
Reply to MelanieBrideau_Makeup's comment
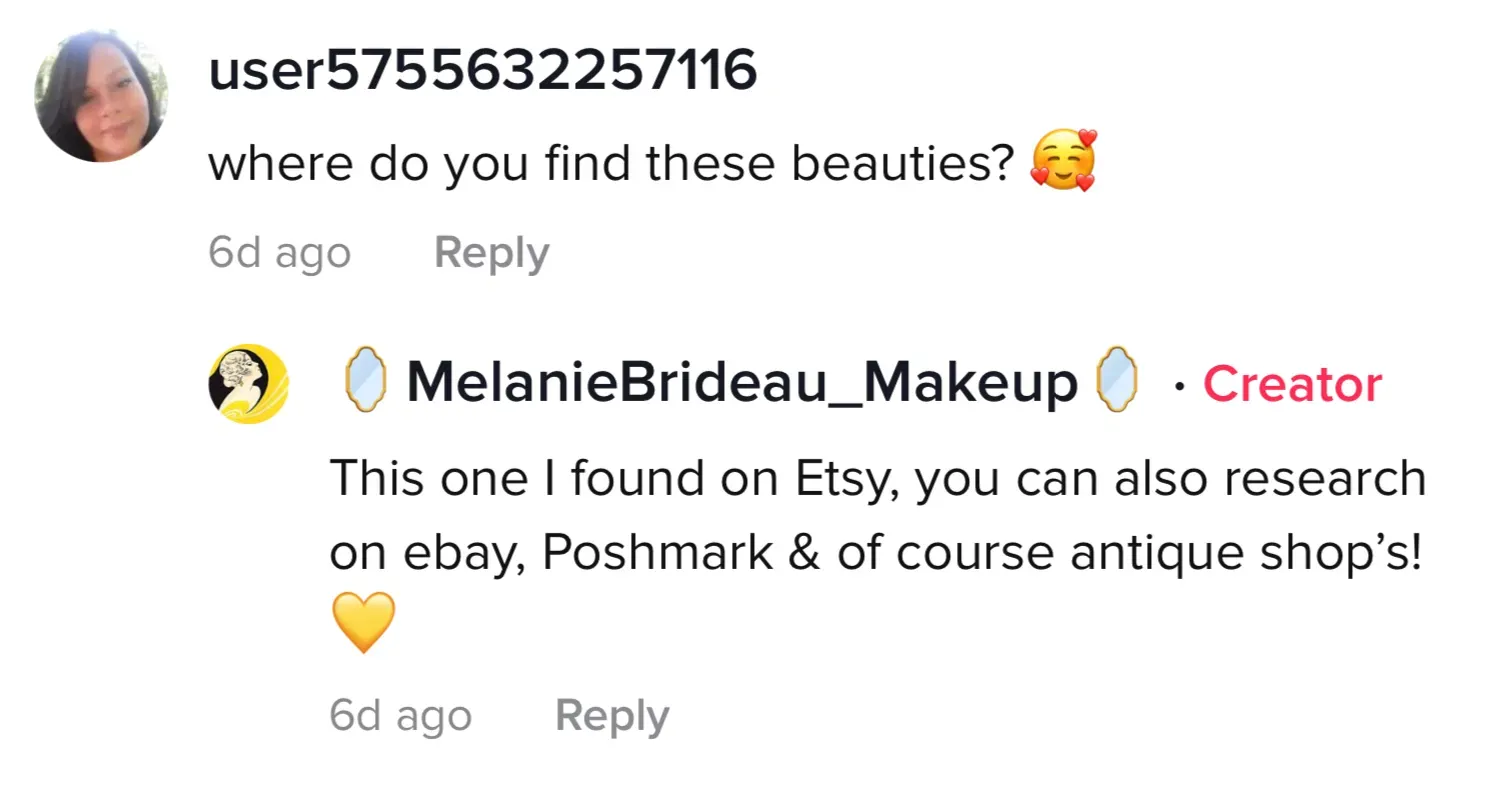[x=611, y=716]
